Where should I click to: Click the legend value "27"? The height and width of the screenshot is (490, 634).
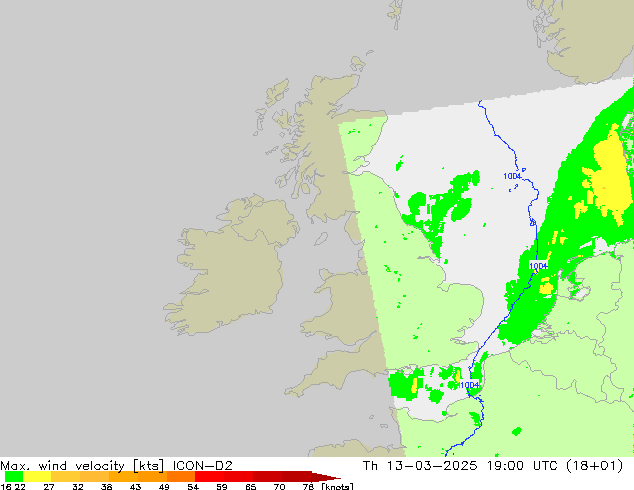point(49,486)
